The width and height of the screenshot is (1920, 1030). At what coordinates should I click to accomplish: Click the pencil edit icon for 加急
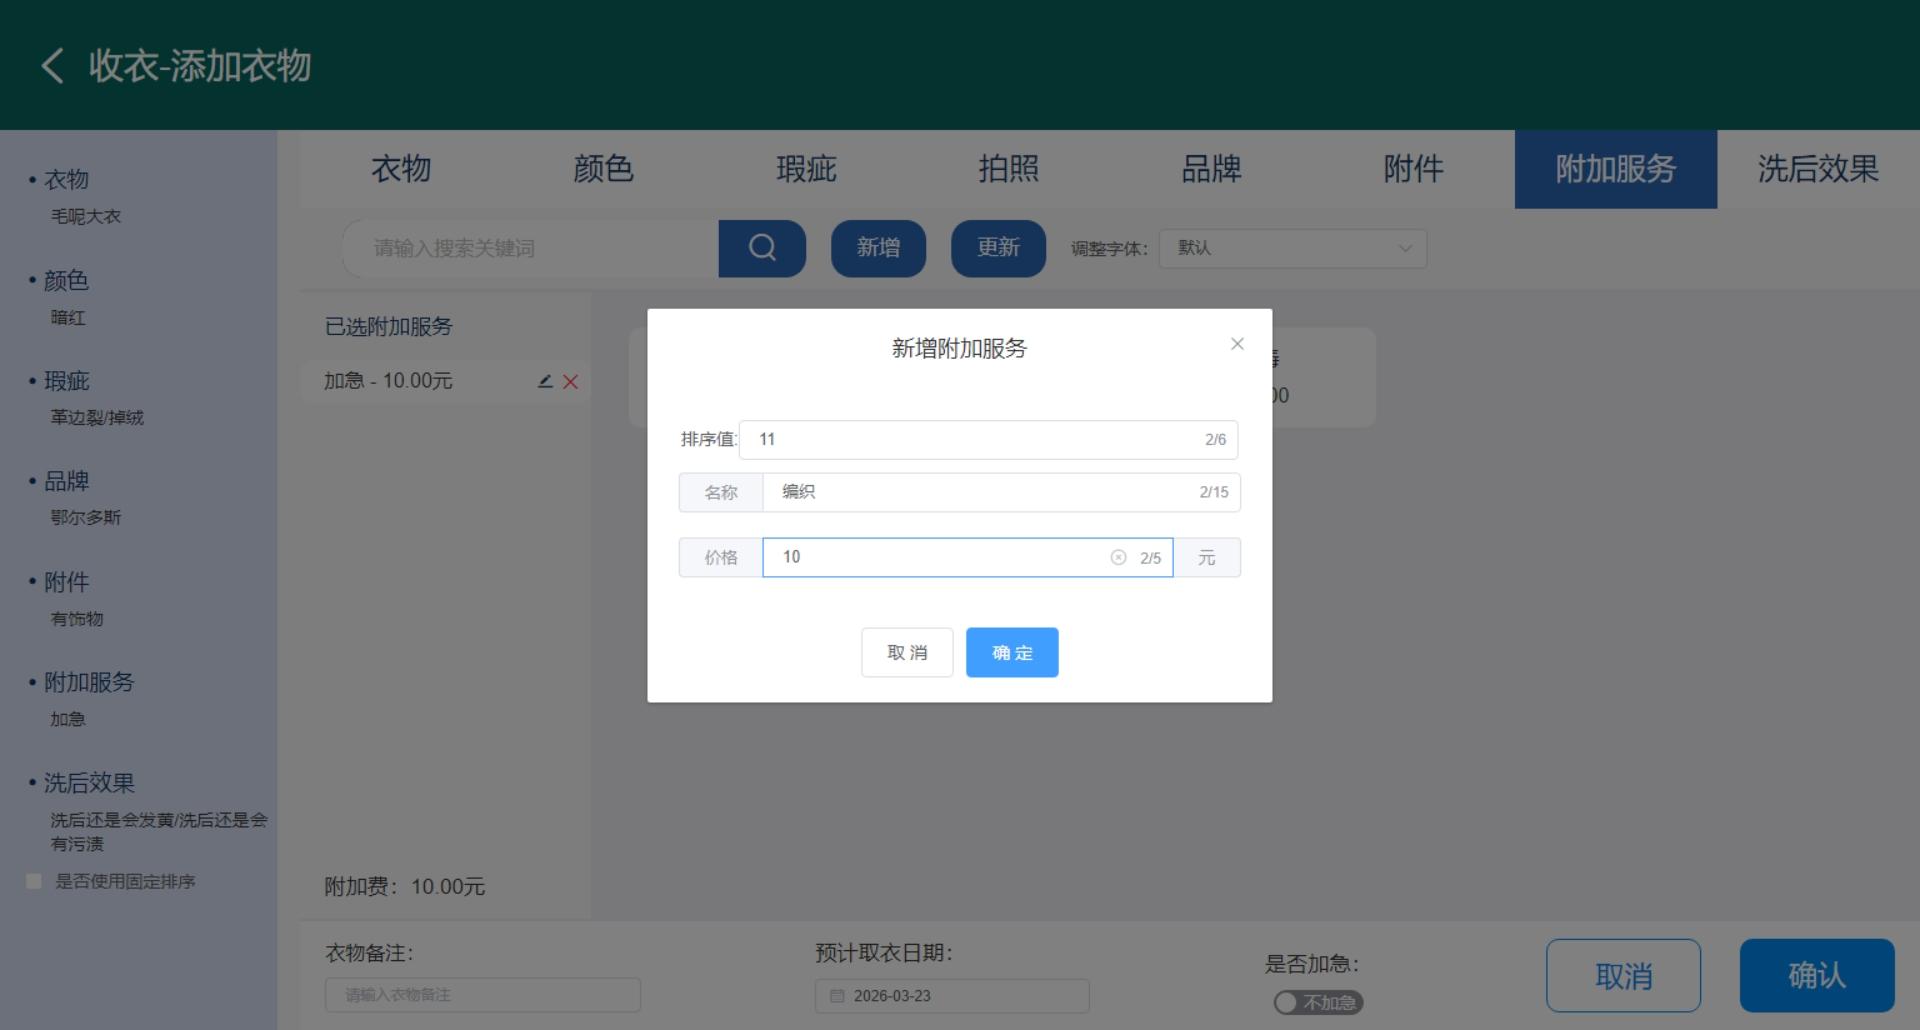click(x=545, y=381)
